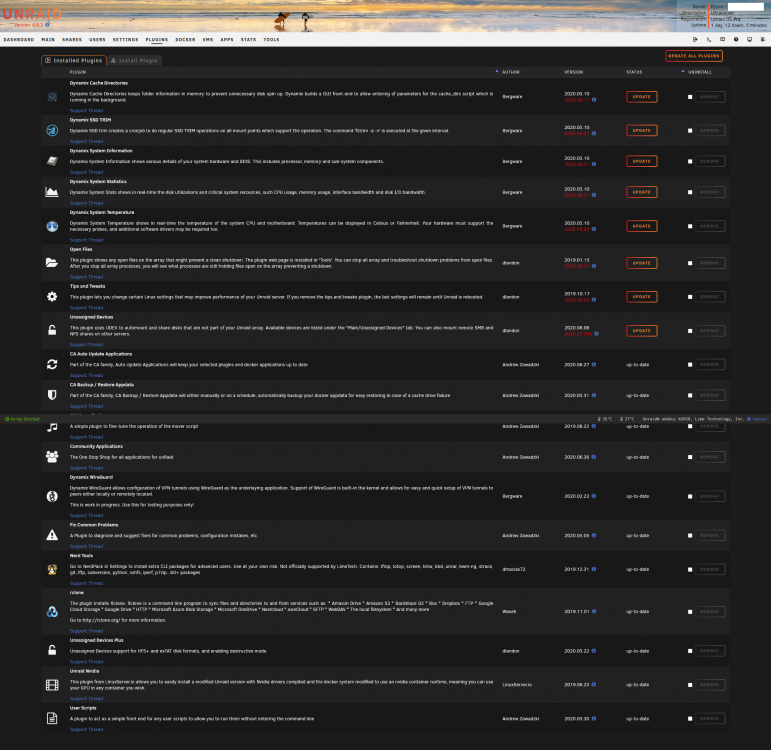Open Support Thread link for Nerd Tools
The image size is (771, 750).
[86, 583]
